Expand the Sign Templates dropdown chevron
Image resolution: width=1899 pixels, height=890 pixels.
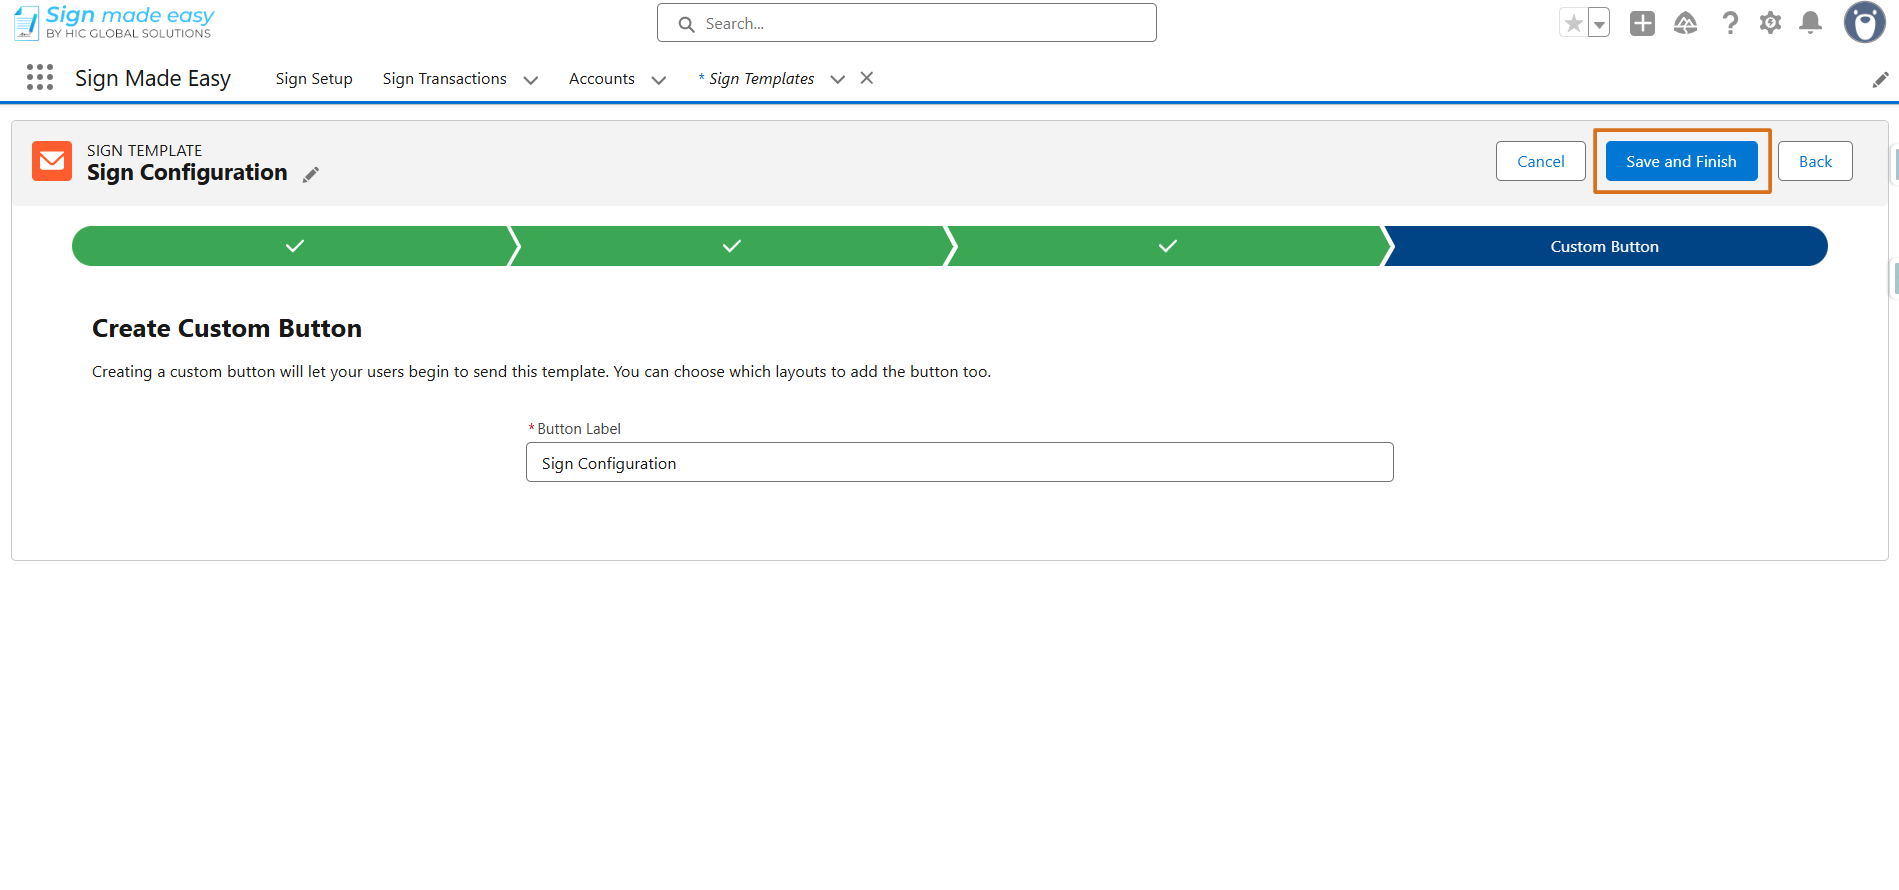[838, 80]
